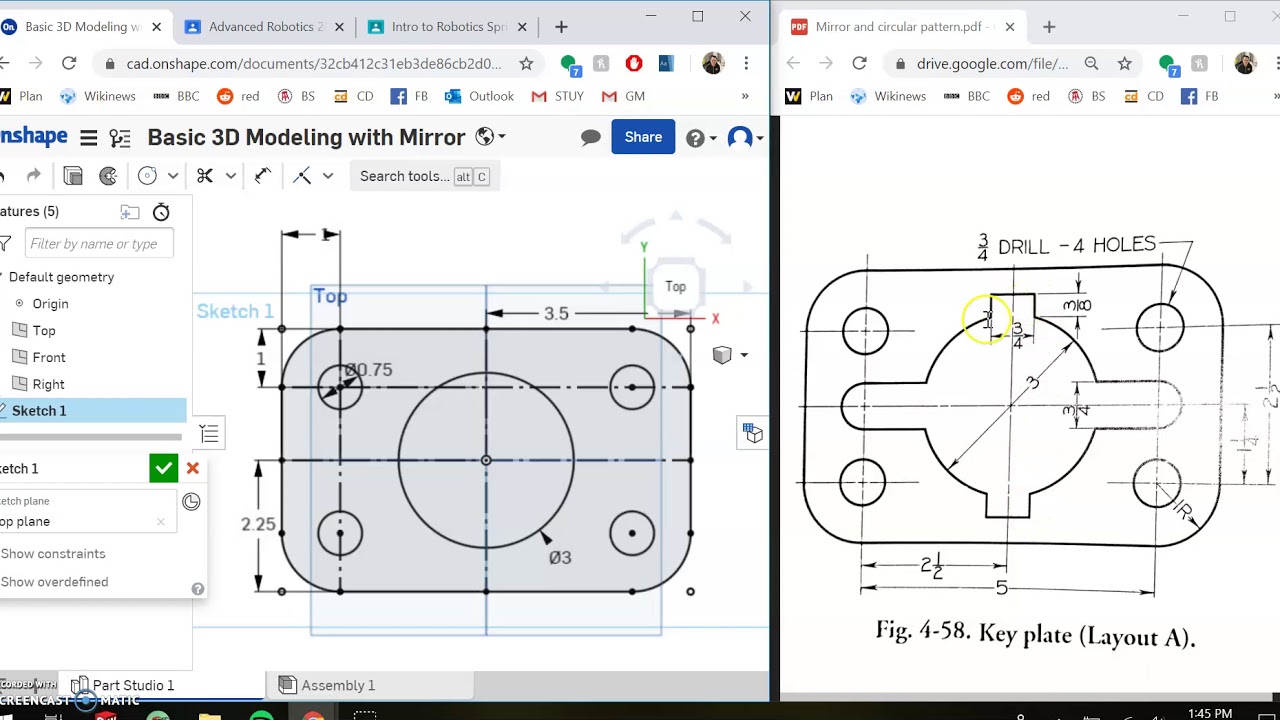Open the left Chrome window's three-dot menu
Image resolution: width=1280 pixels, height=720 pixels.
pos(746,63)
